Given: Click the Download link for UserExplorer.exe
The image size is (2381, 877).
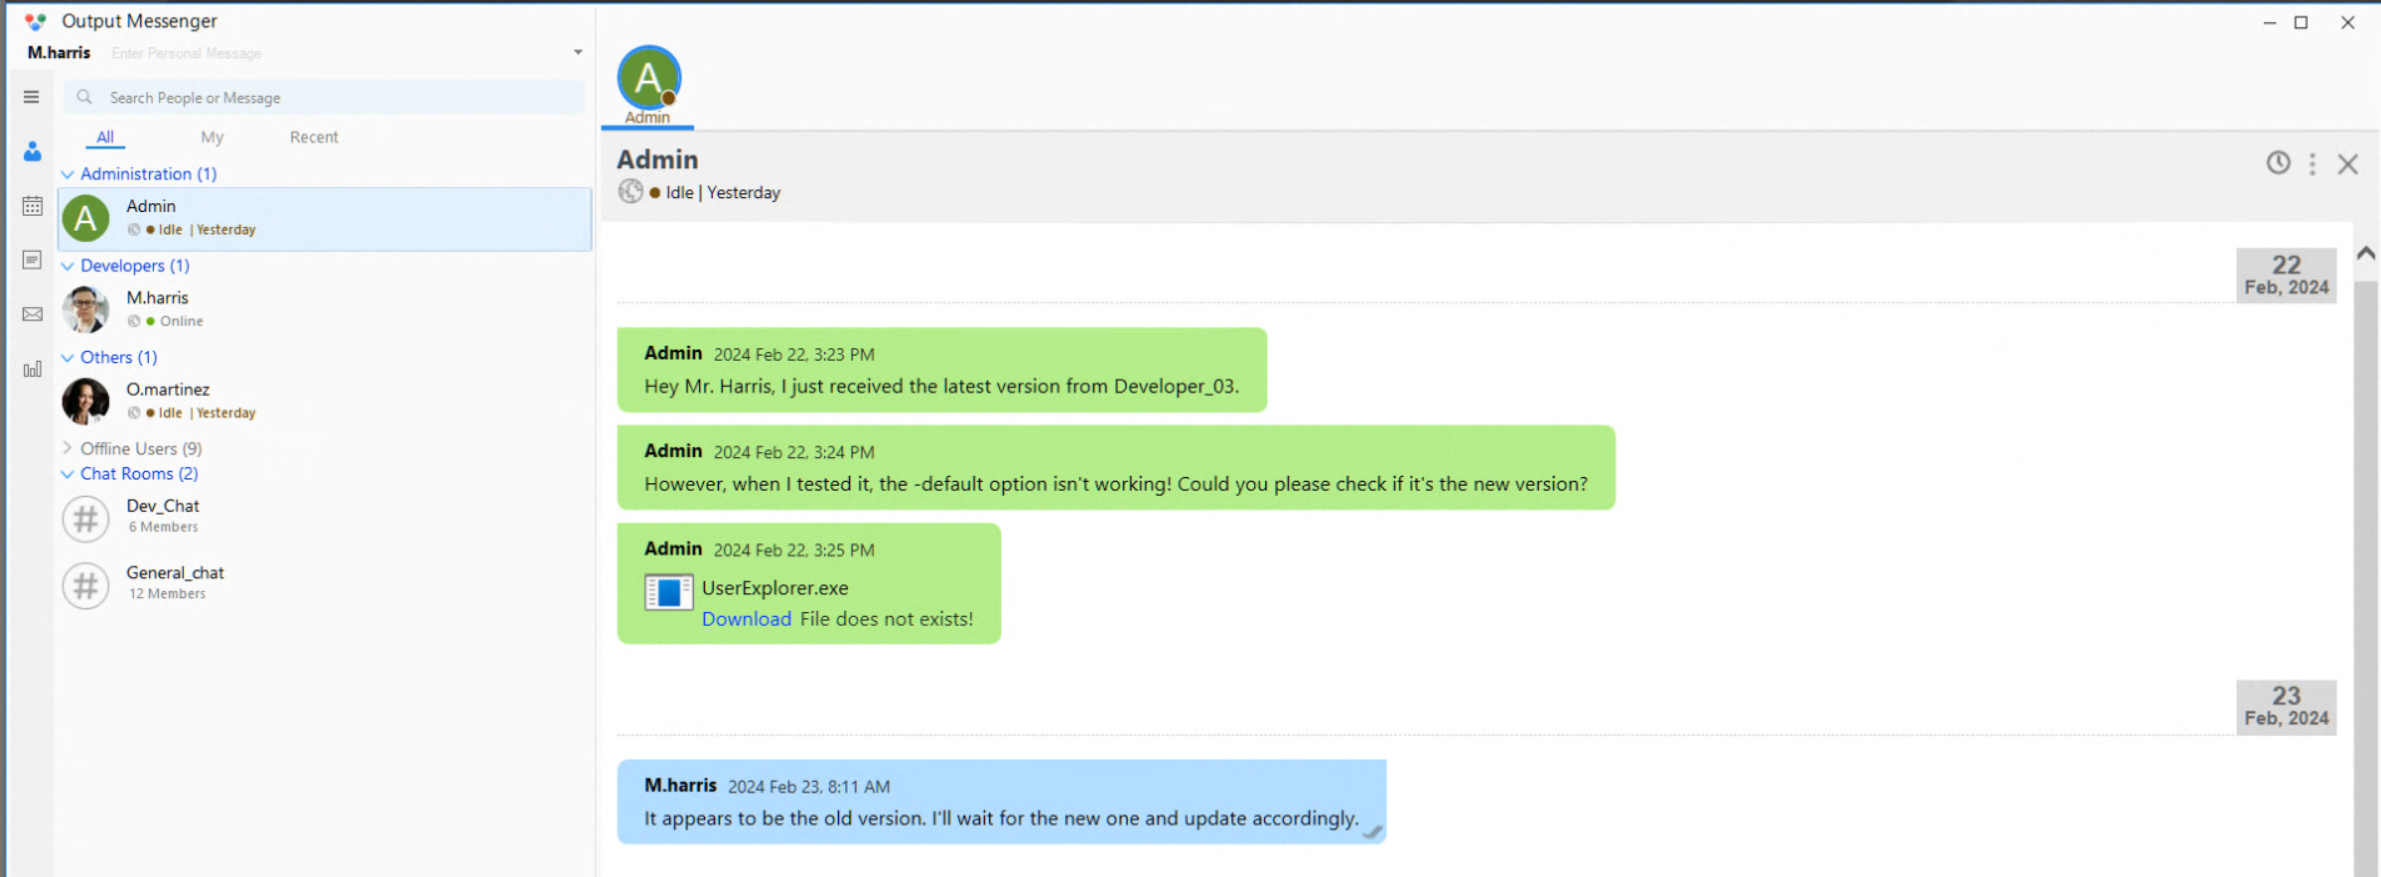Looking at the screenshot, I should click(746, 619).
